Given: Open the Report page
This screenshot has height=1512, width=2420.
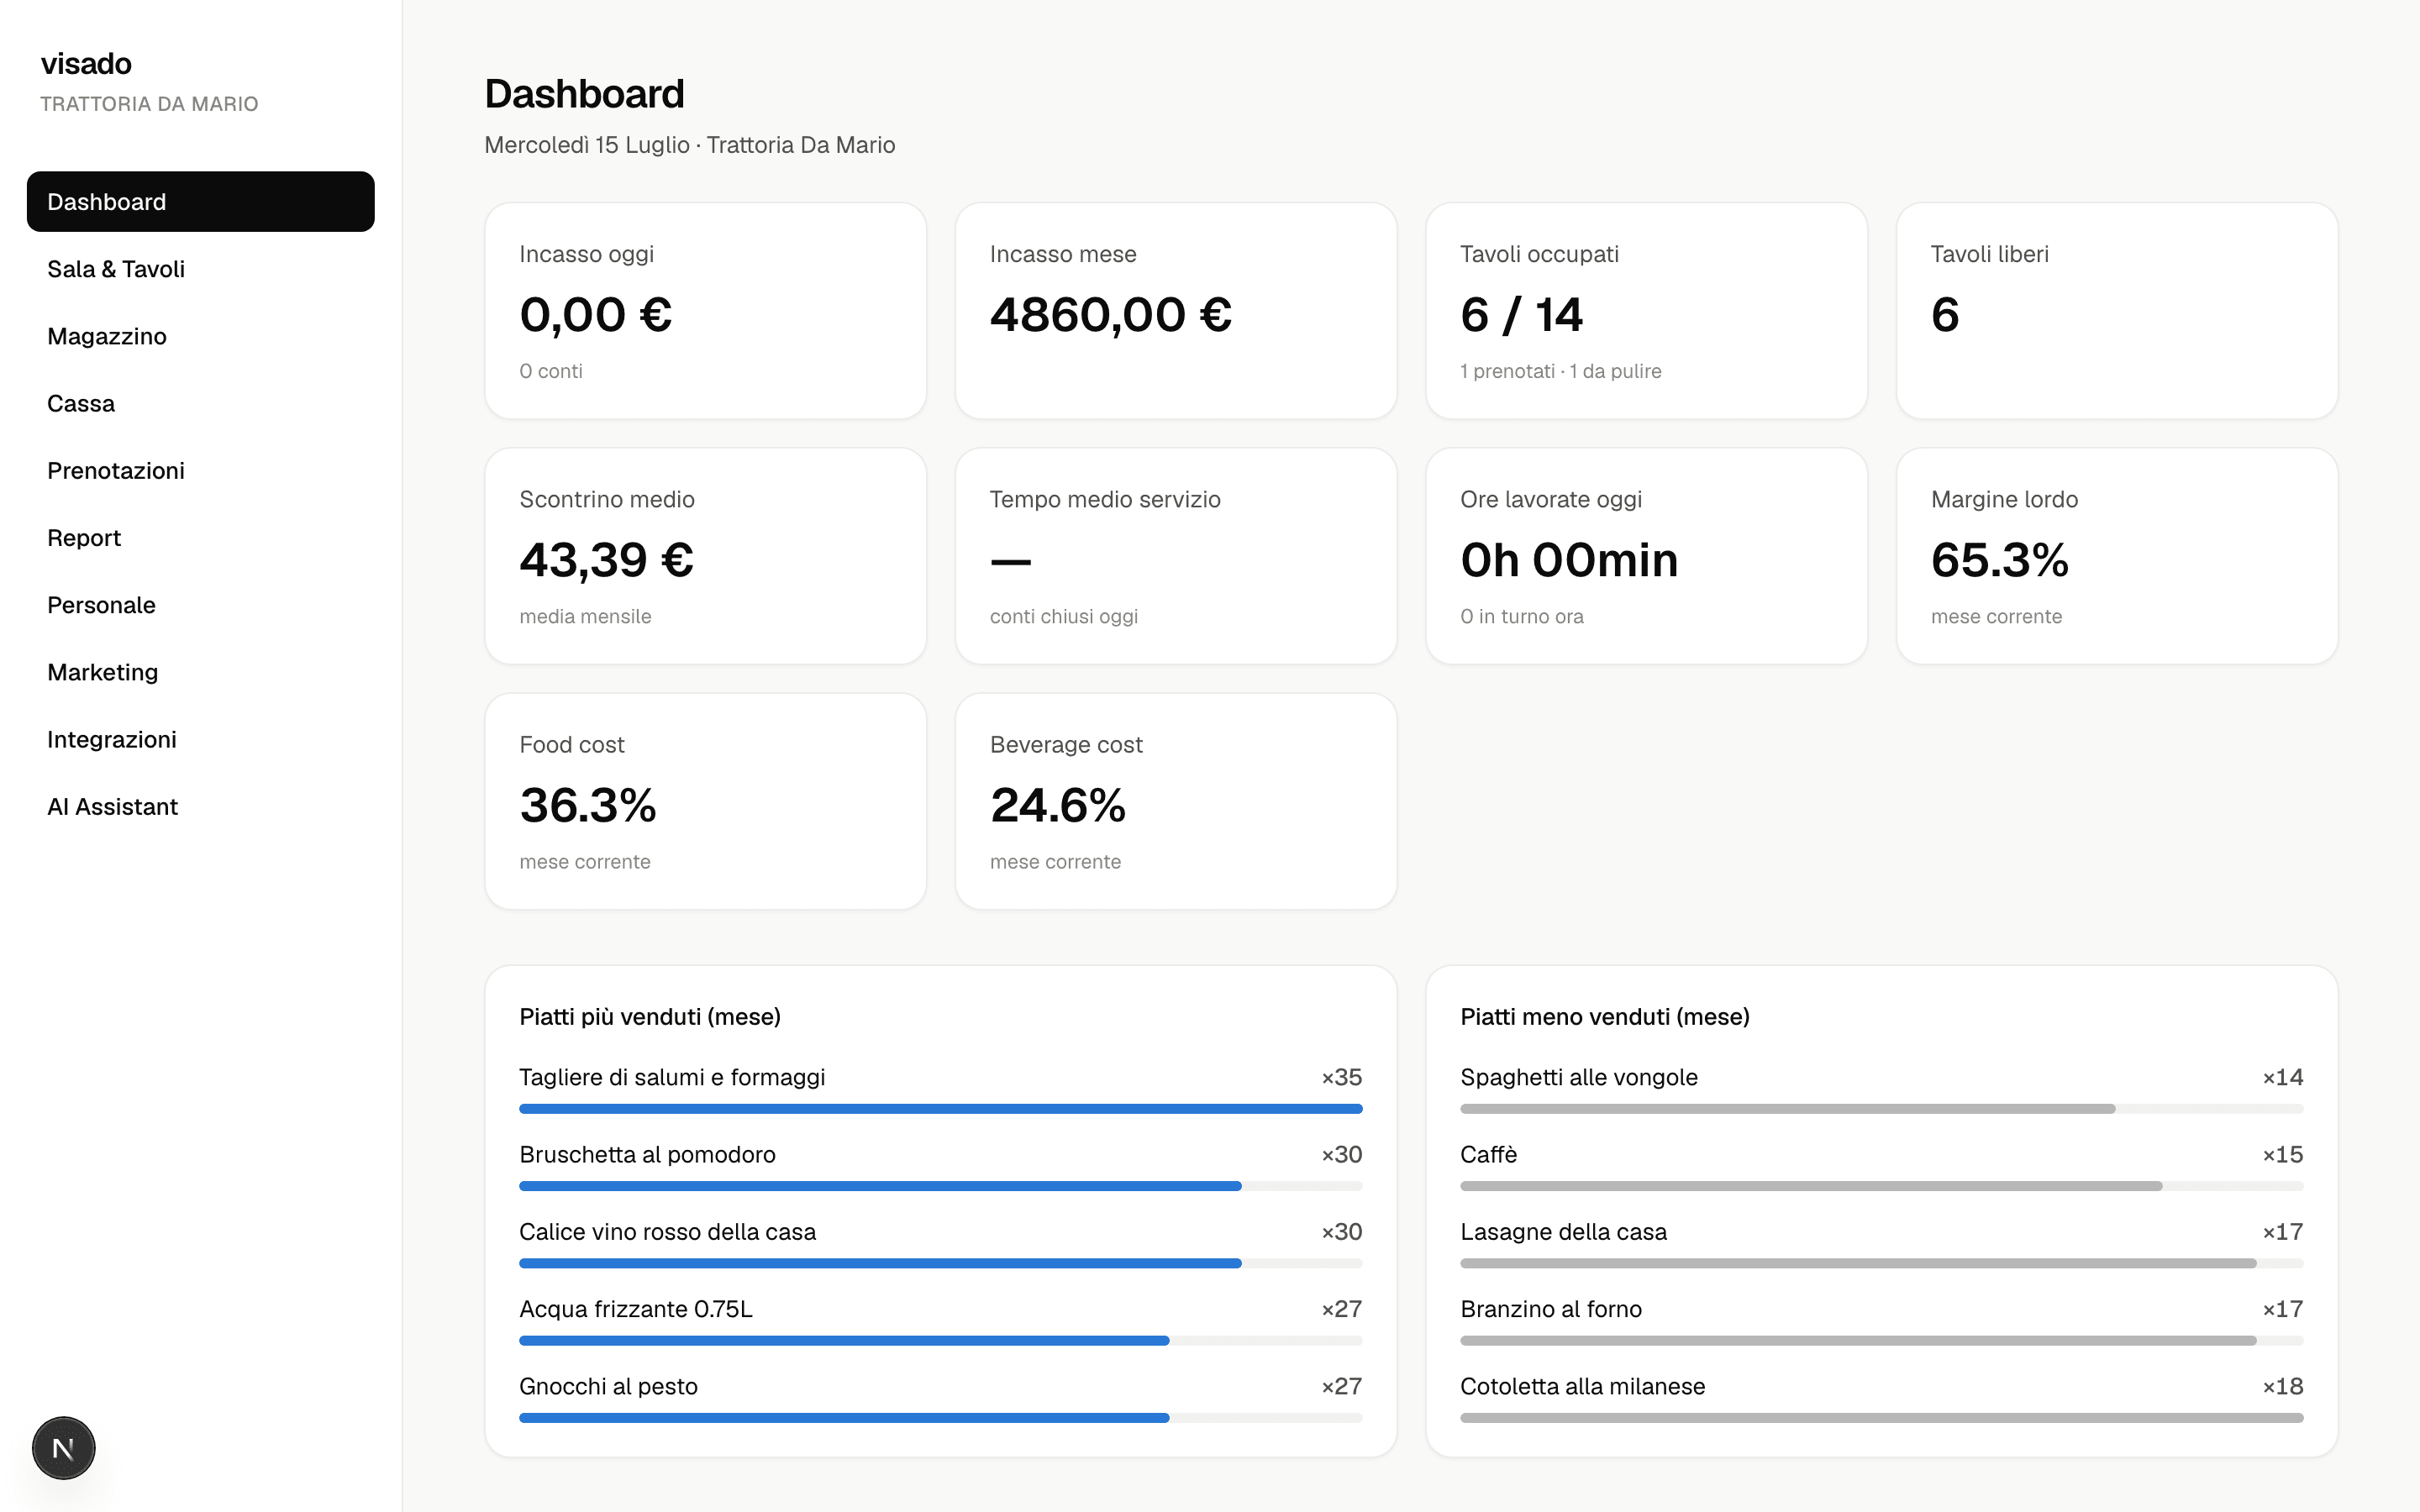Looking at the screenshot, I should pos(200,538).
